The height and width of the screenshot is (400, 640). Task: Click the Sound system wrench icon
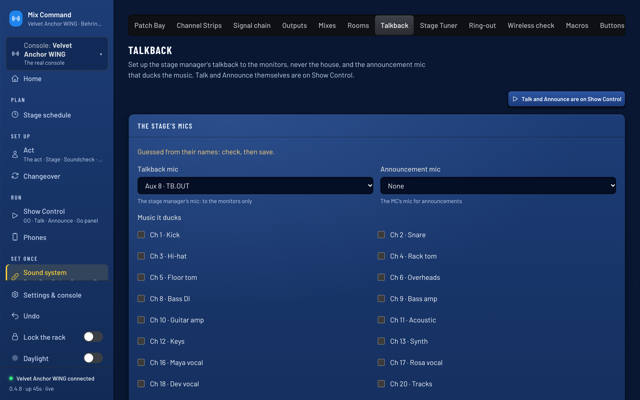(15, 276)
